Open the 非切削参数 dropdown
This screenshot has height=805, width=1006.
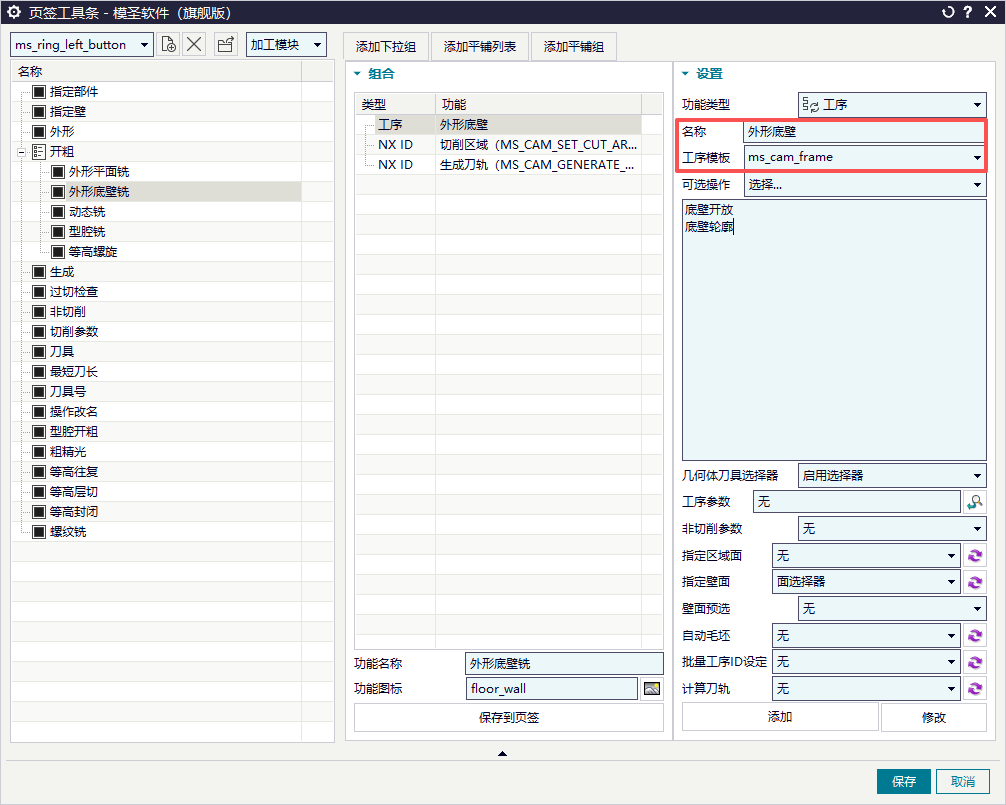point(892,529)
